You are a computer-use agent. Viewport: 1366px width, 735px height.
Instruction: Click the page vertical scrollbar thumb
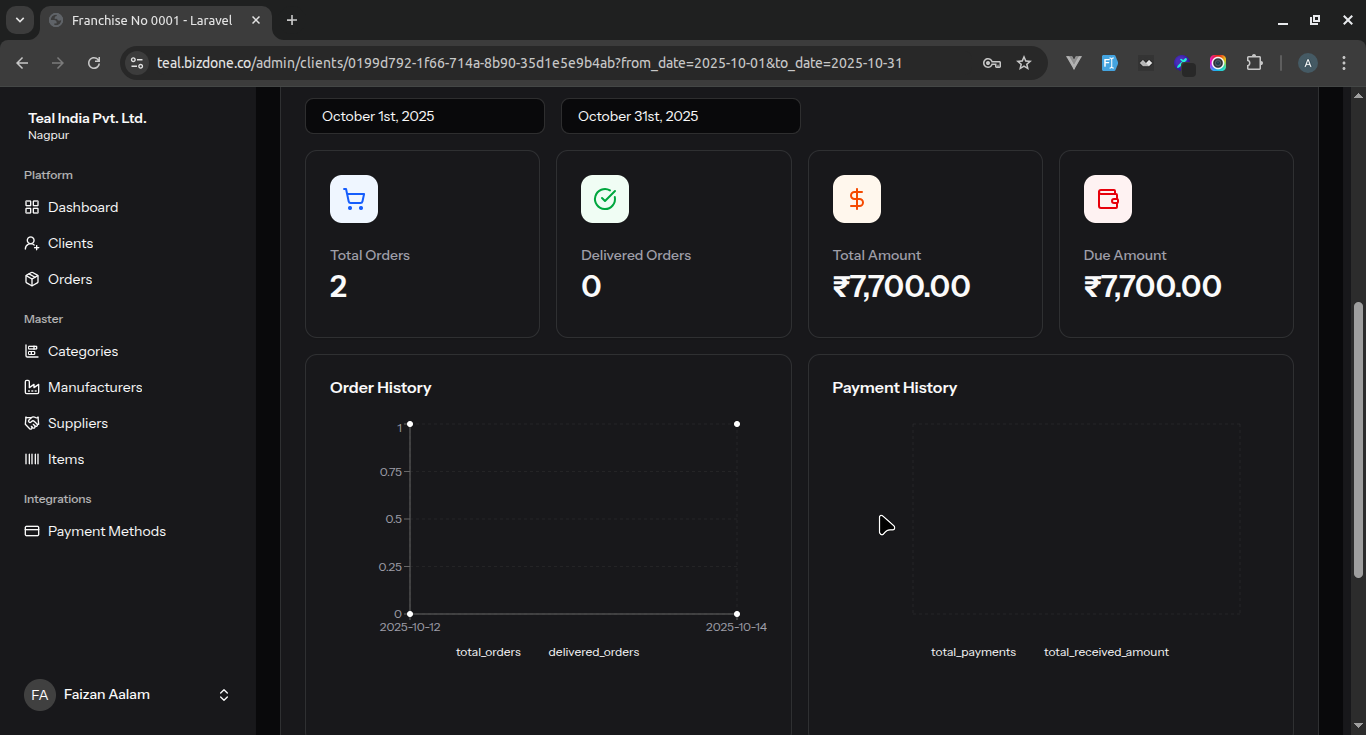pos(1358,440)
